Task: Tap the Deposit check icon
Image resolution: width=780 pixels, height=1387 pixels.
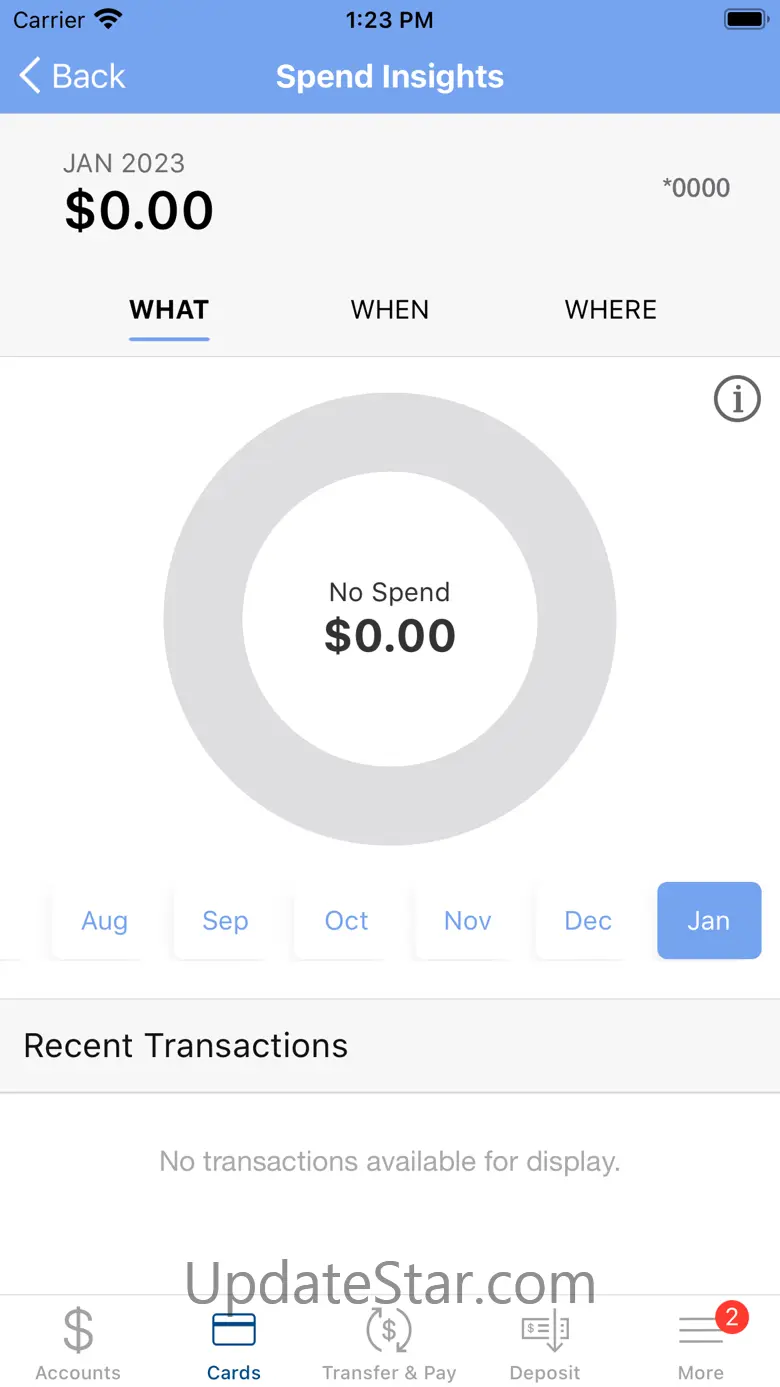Action: coord(545,1331)
